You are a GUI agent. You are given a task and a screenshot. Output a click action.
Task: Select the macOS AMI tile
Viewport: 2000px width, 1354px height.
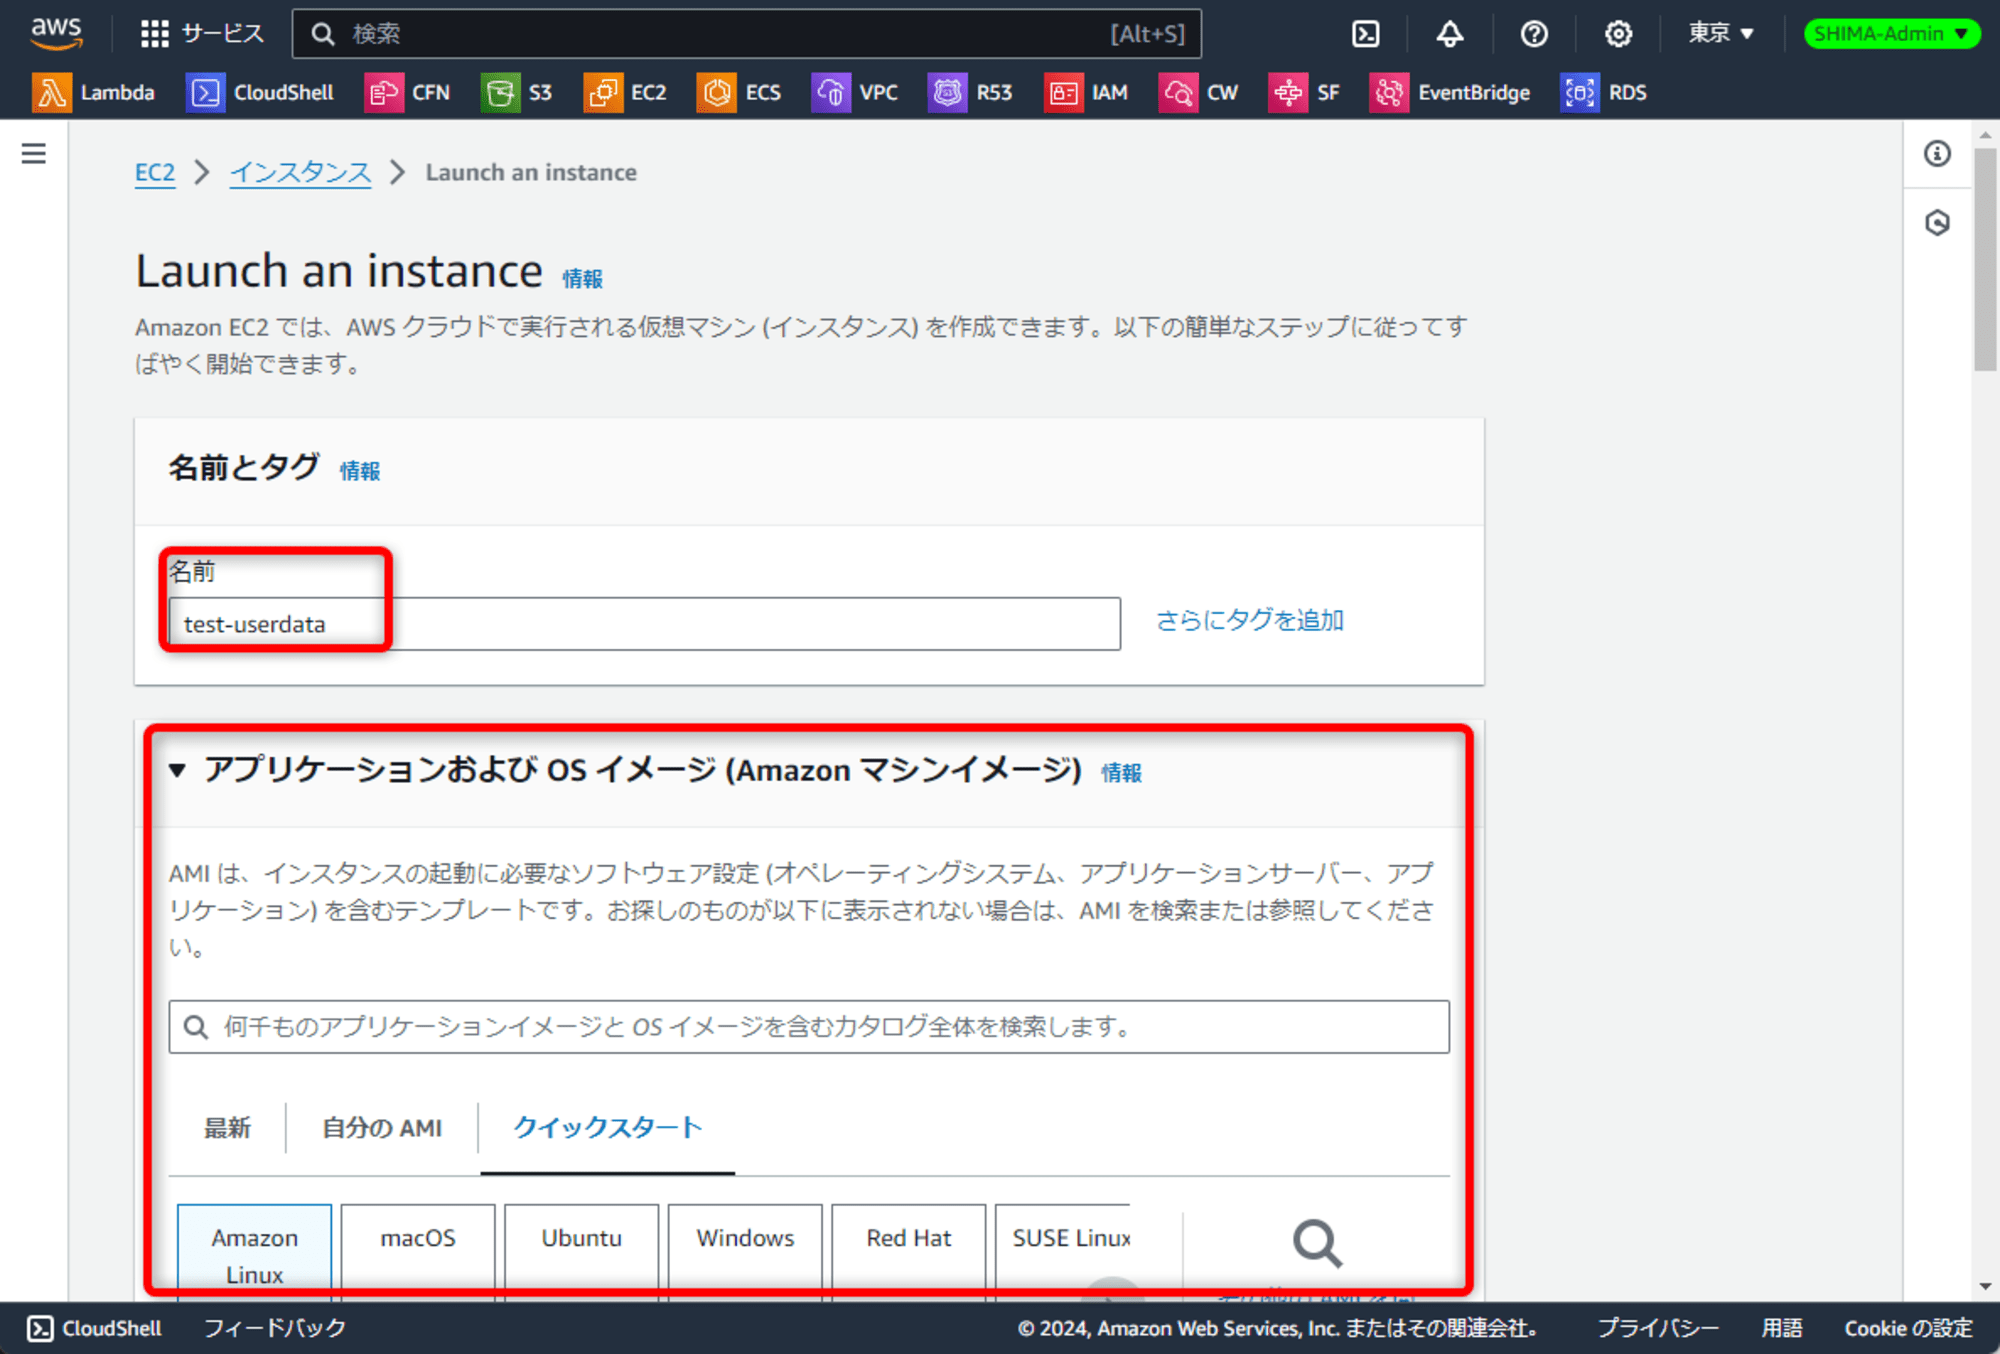[418, 1252]
